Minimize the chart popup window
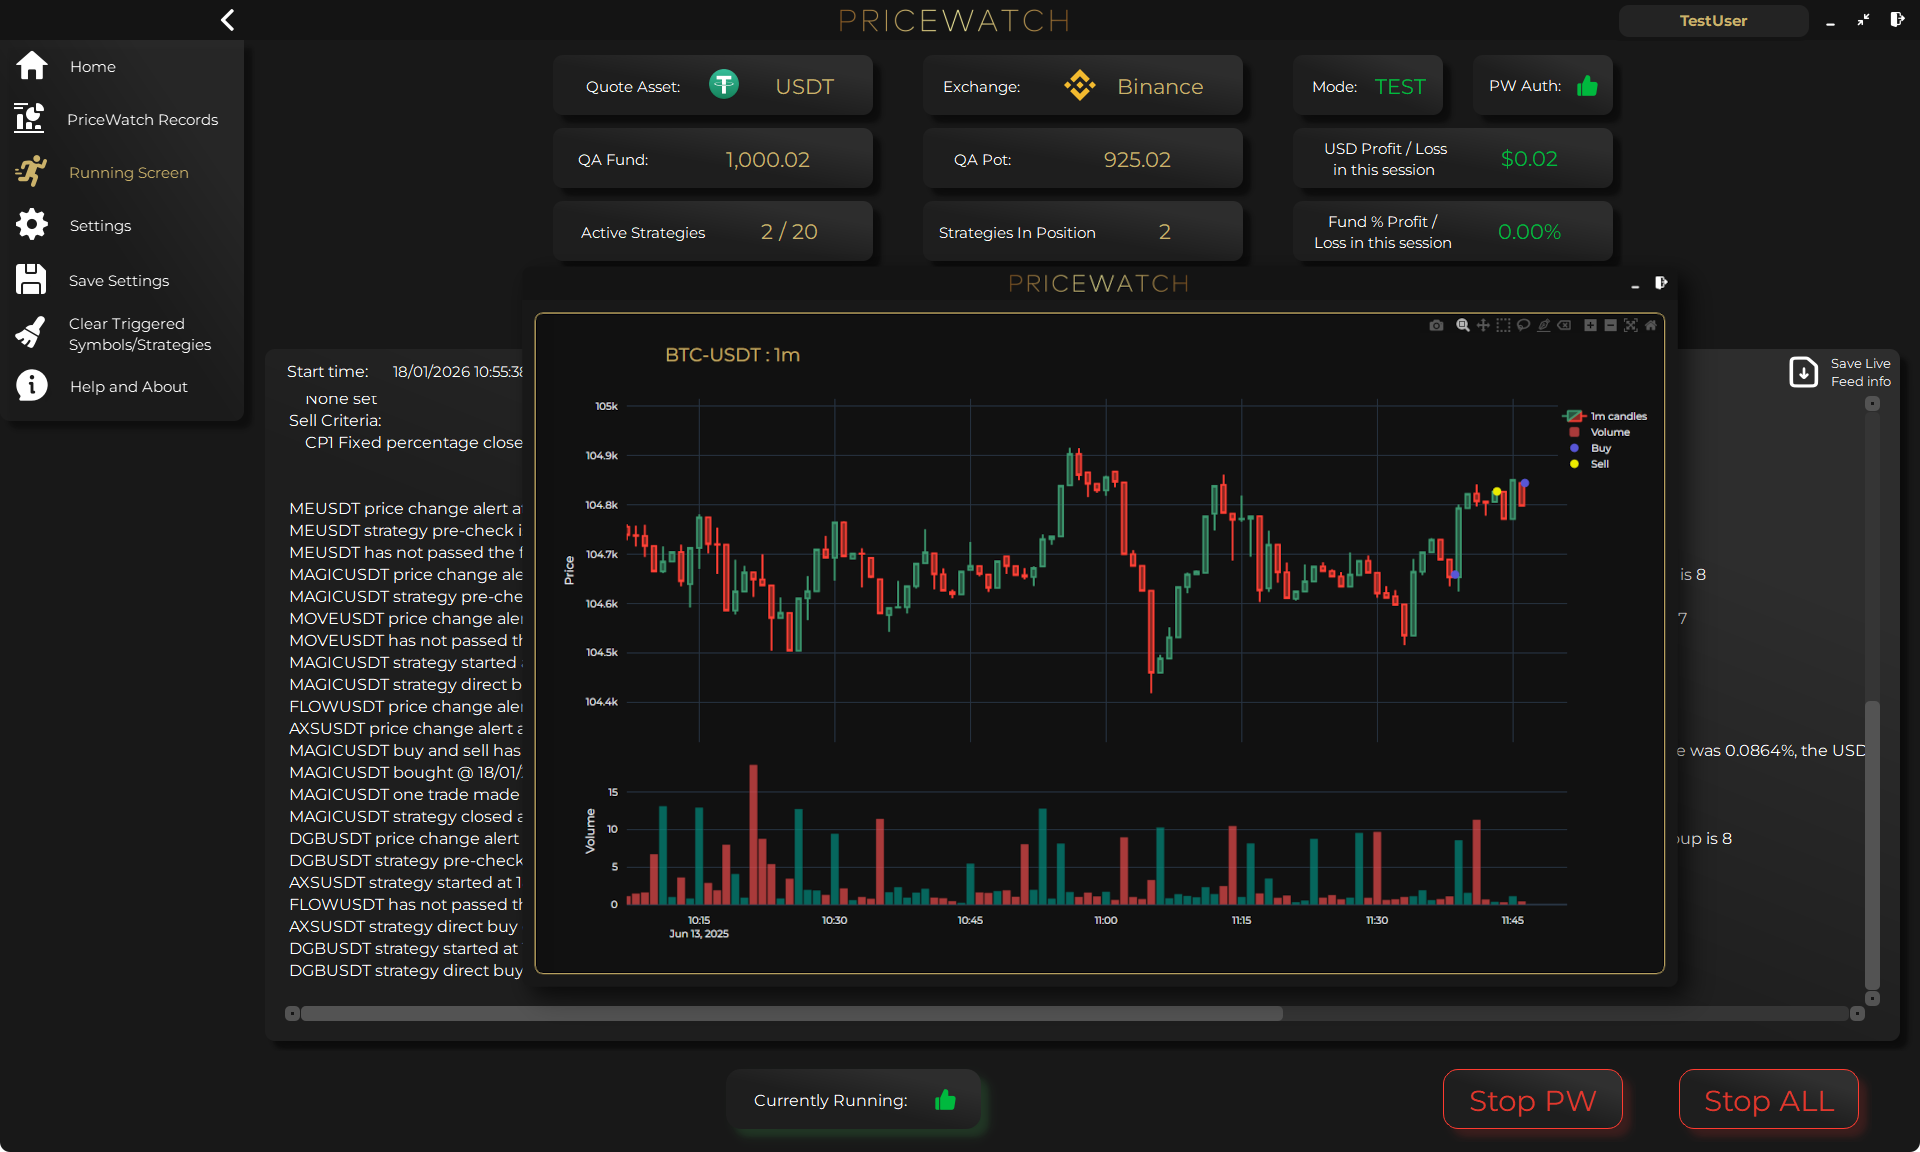1920x1152 pixels. tap(1635, 285)
